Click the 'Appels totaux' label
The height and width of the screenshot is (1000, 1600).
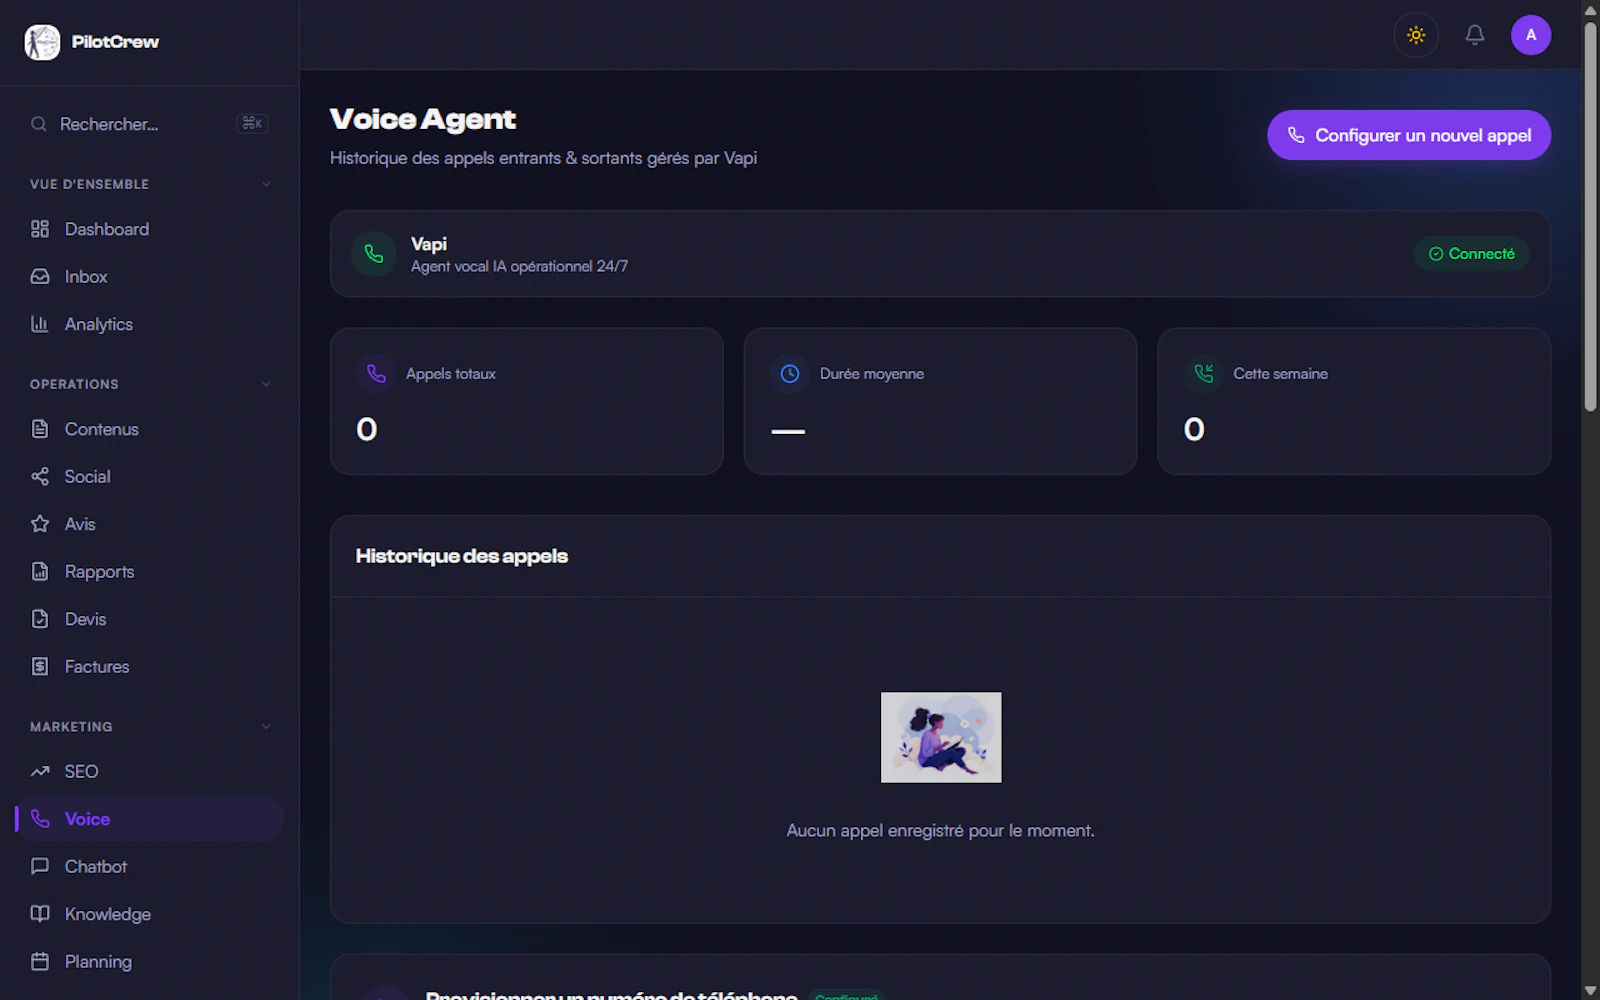pos(451,374)
